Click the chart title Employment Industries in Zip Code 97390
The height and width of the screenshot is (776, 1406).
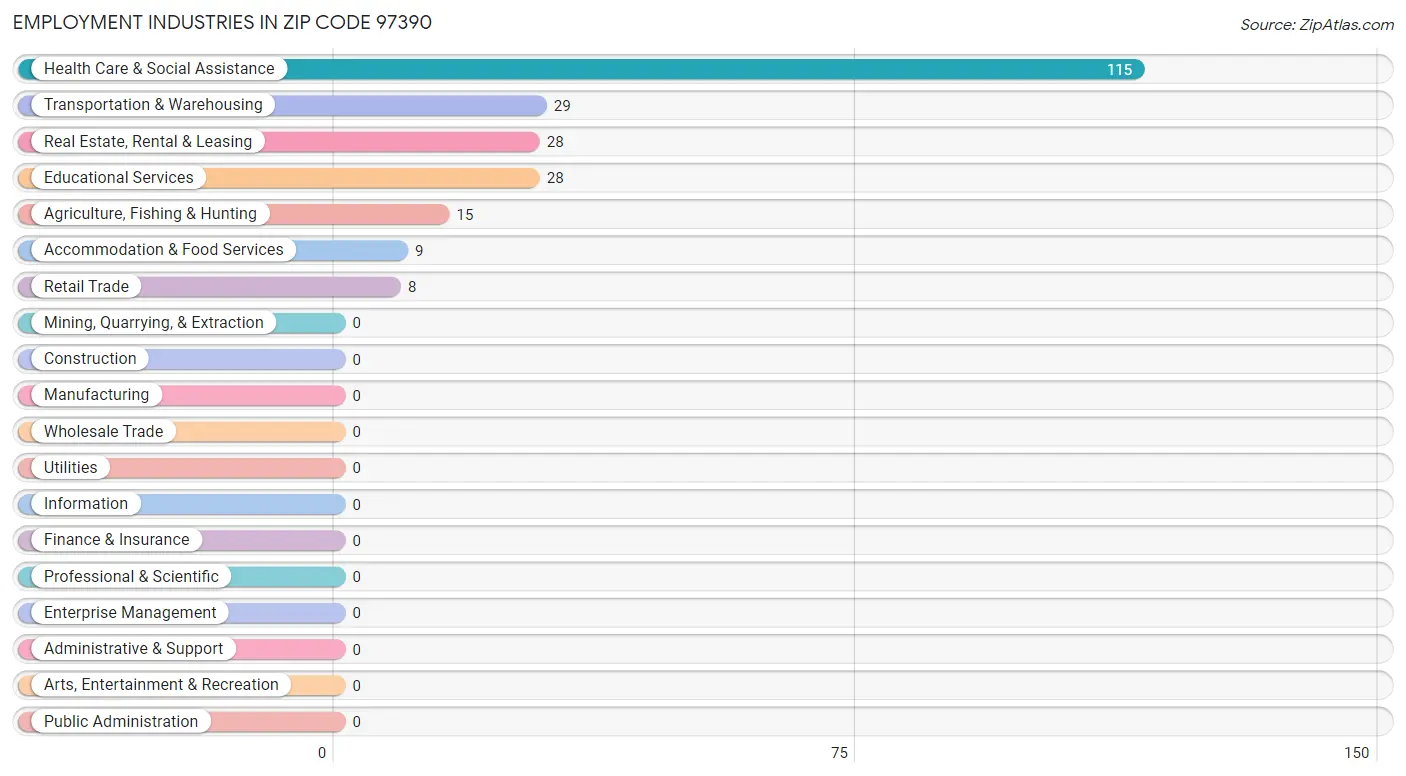click(x=222, y=22)
